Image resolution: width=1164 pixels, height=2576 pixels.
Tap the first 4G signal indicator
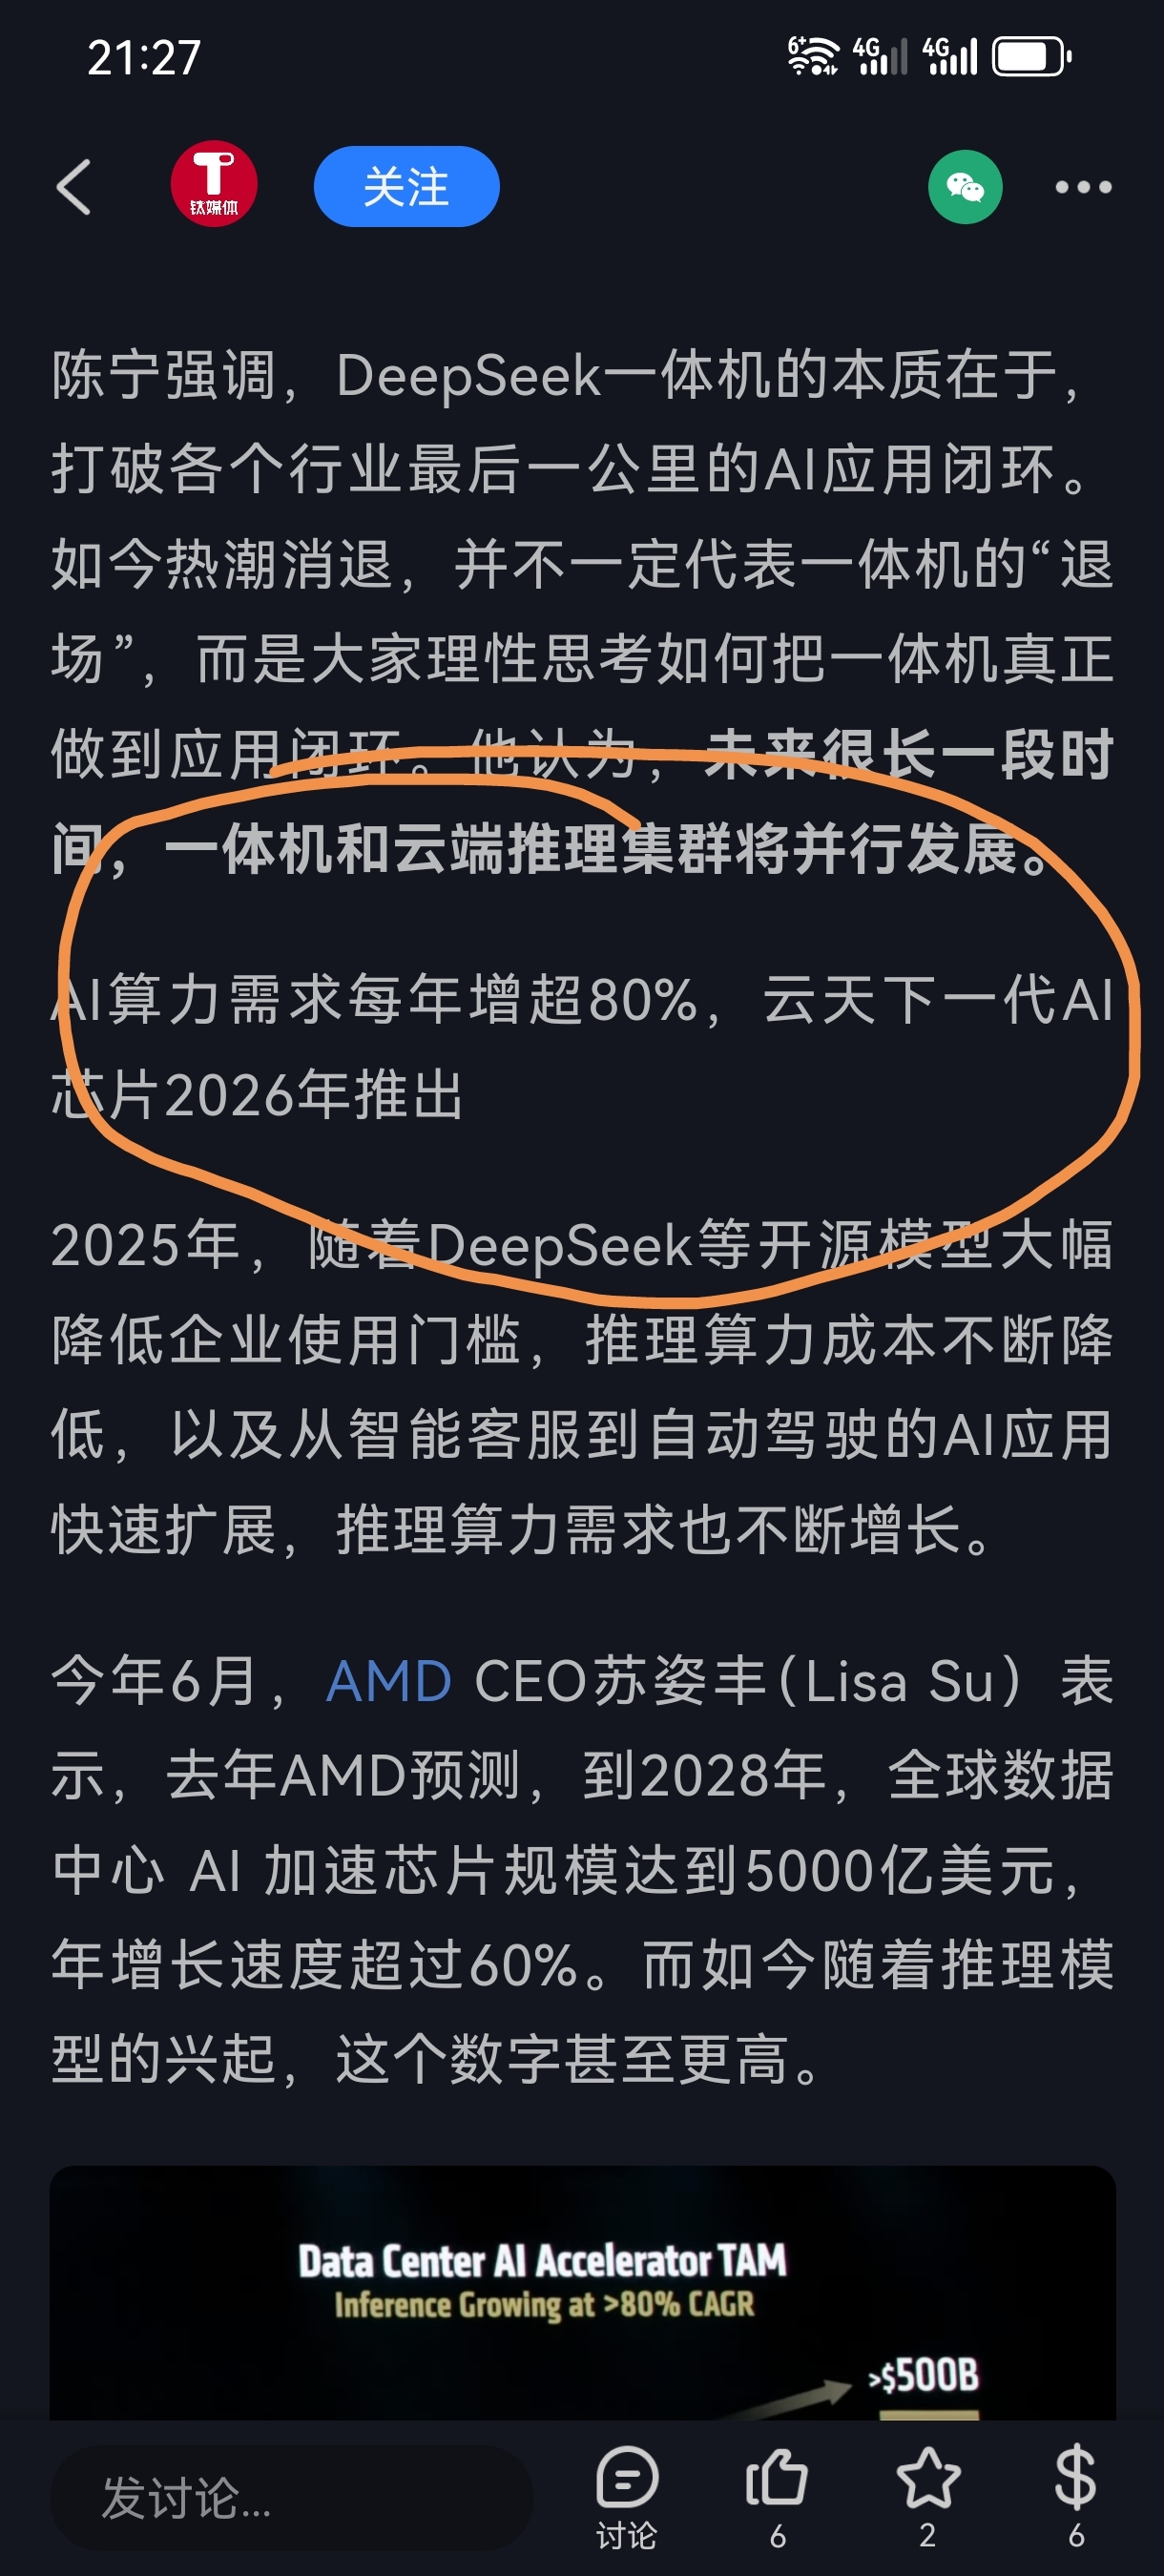click(880, 56)
